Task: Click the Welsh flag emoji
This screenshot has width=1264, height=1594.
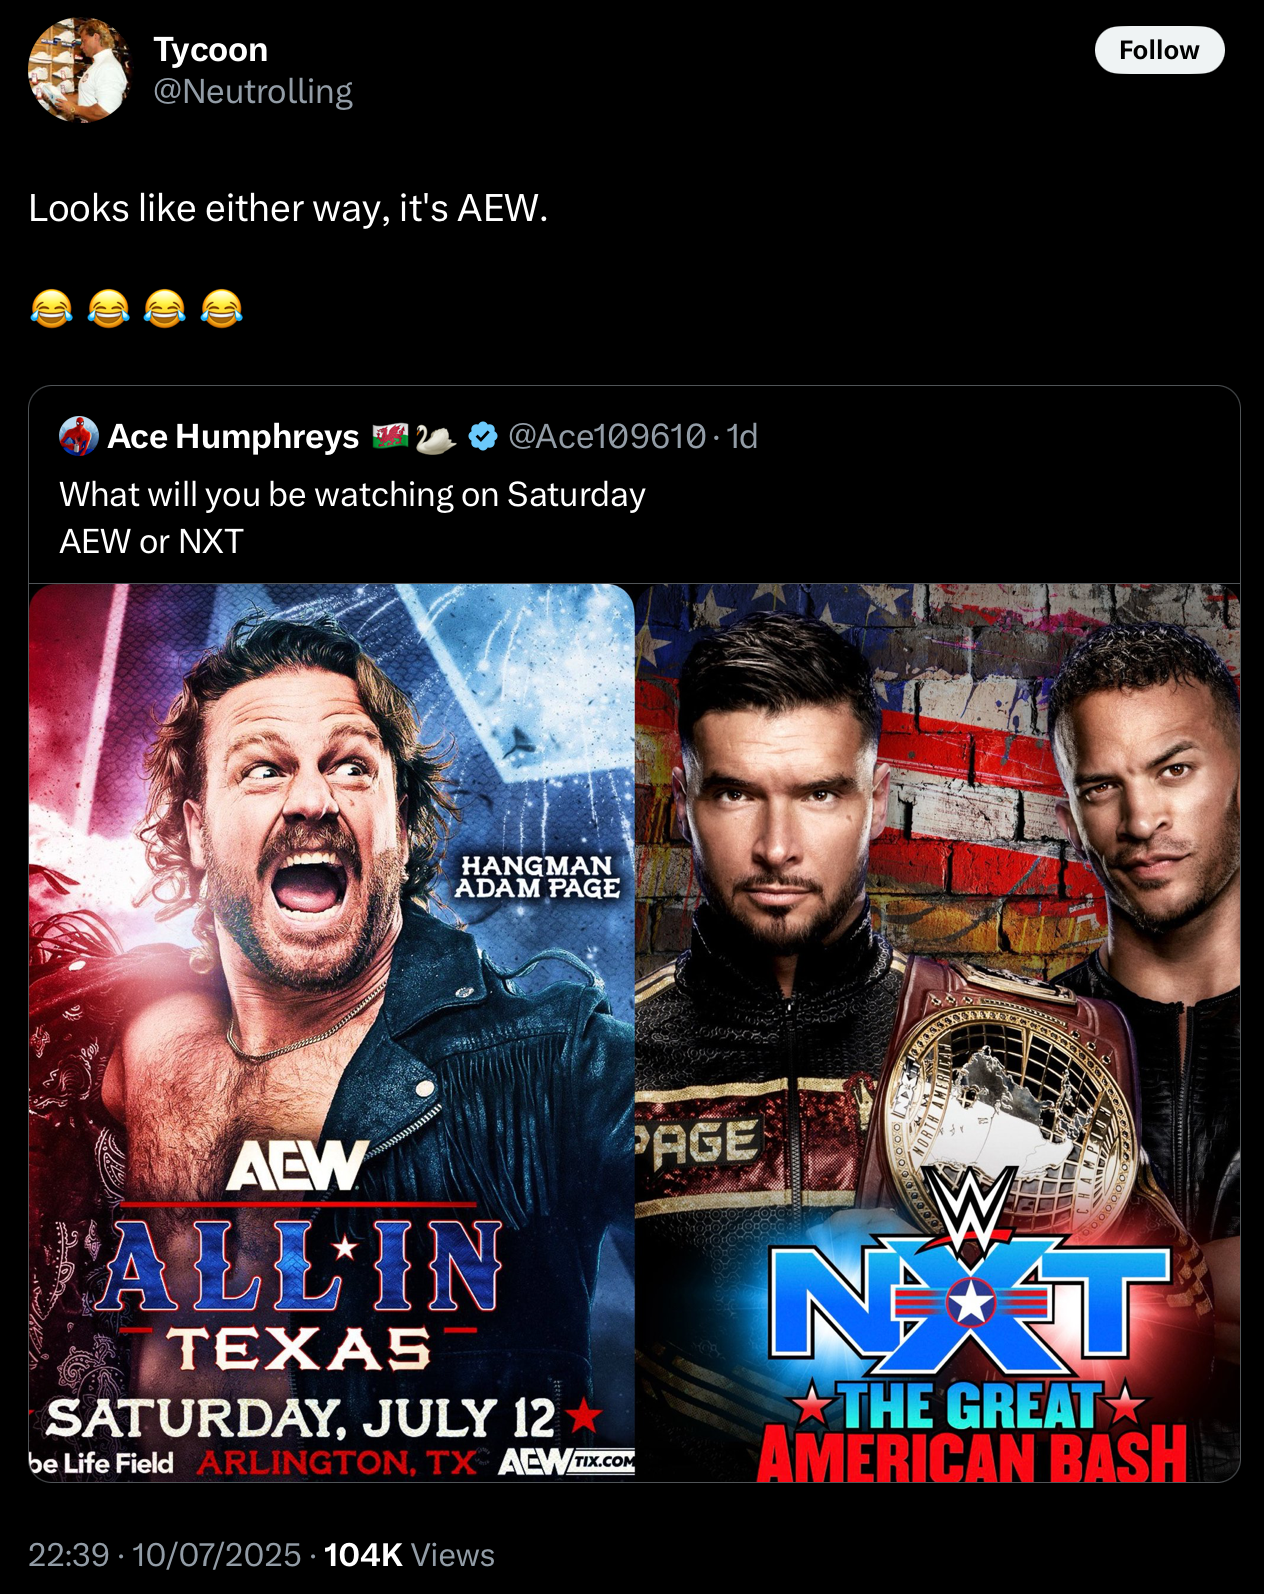Action: pyautogui.click(x=390, y=436)
